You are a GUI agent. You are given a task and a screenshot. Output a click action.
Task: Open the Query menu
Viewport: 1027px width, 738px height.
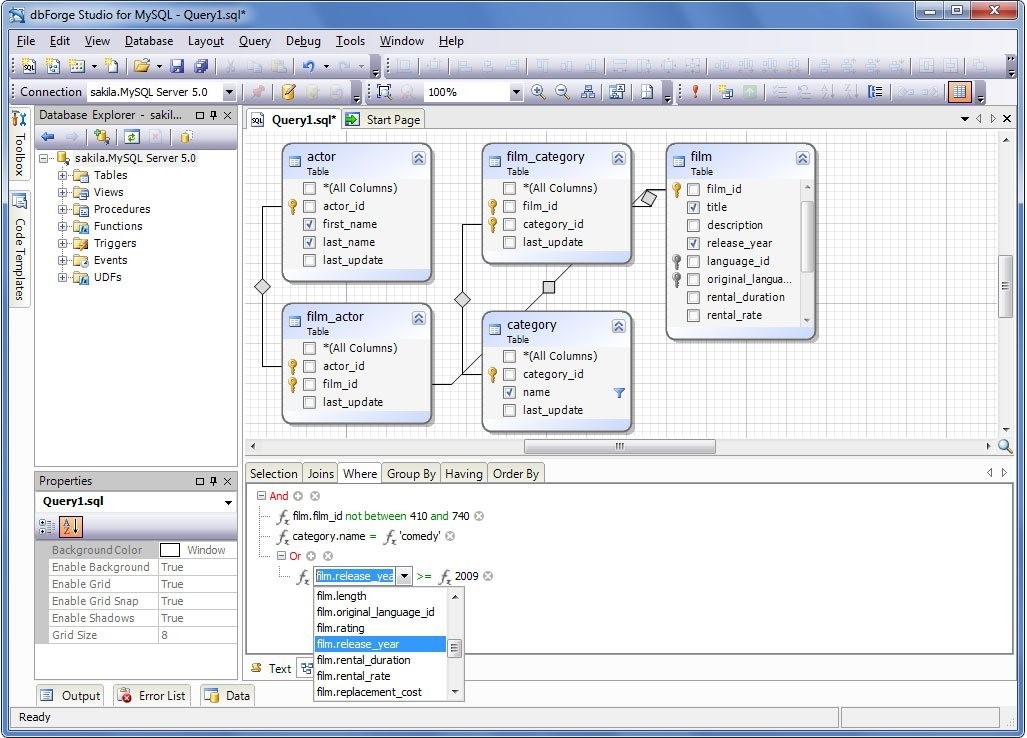pos(254,41)
